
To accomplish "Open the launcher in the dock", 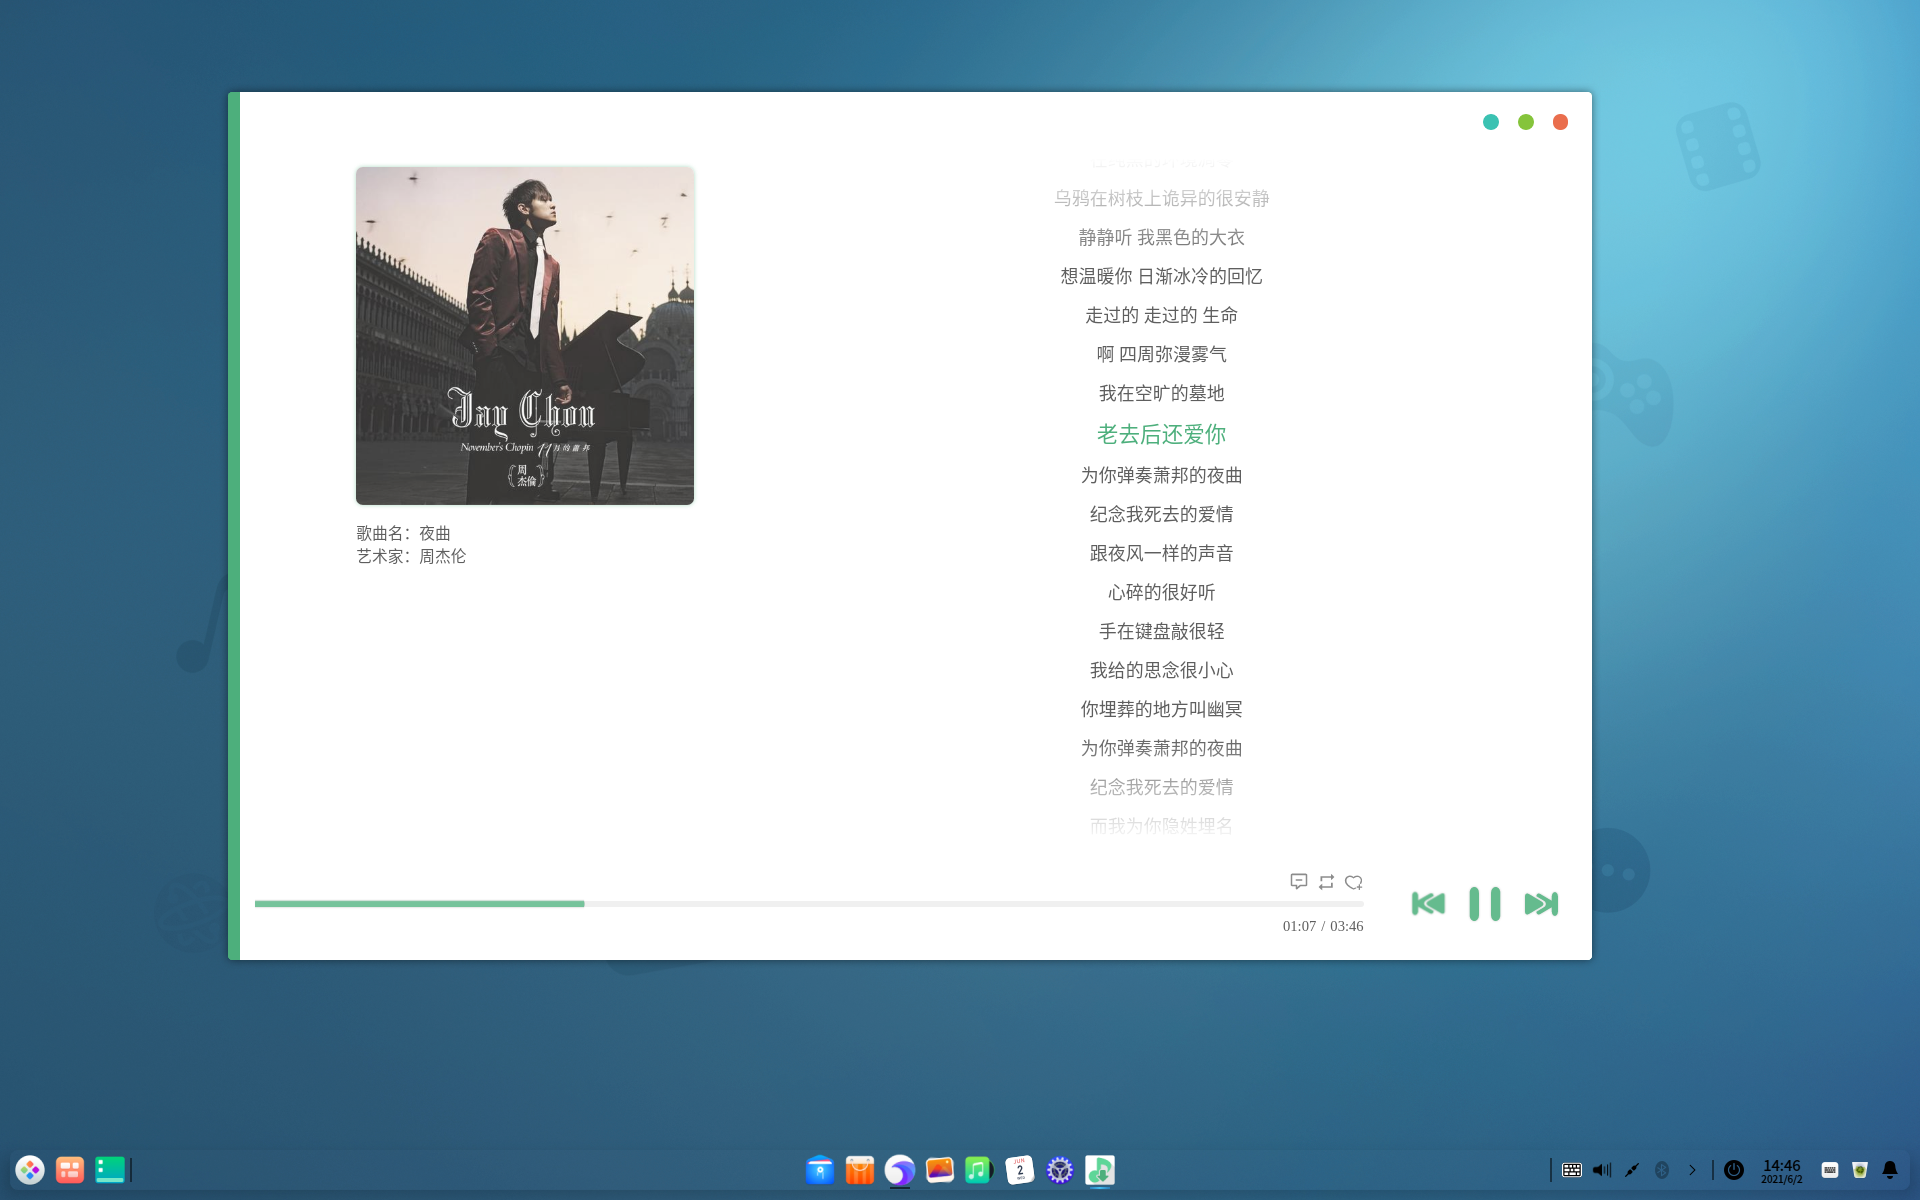I will click(30, 1169).
